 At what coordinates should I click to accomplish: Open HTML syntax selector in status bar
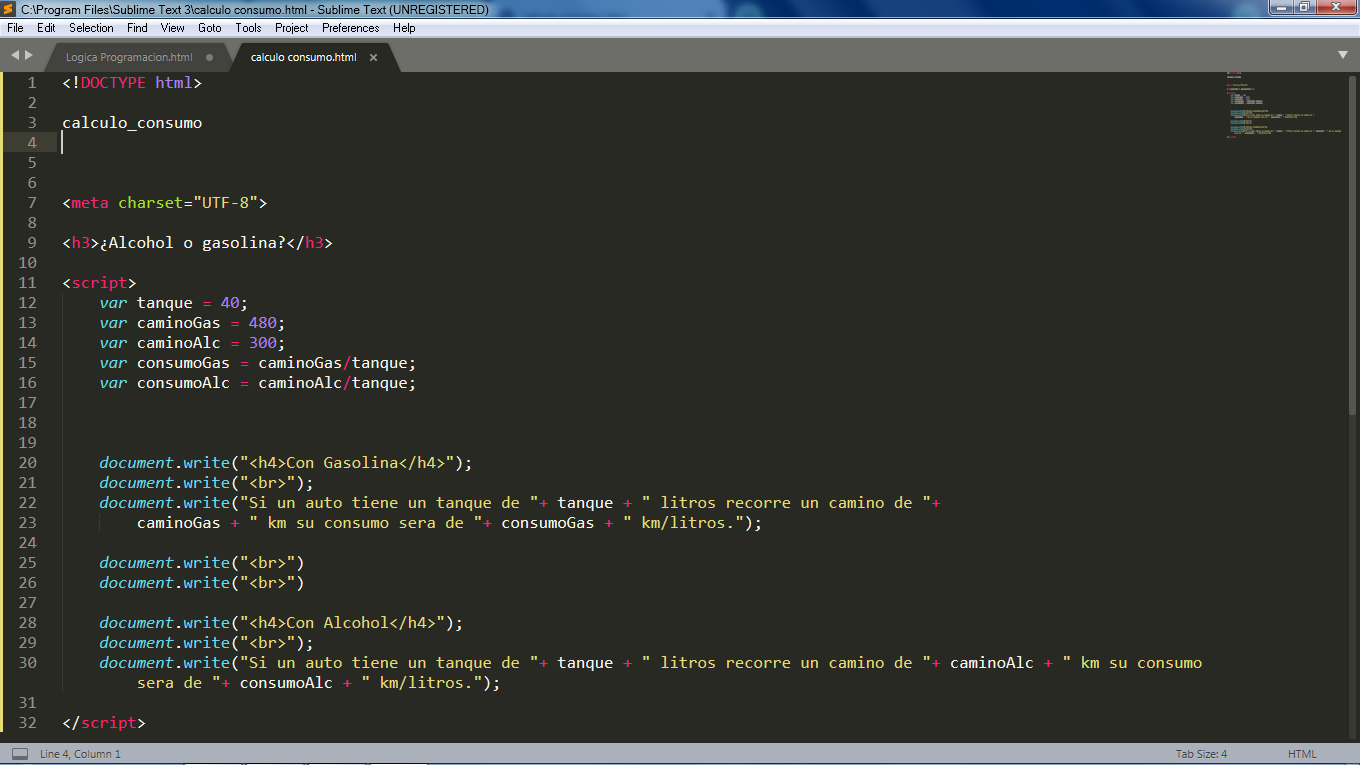pos(1302,754)
